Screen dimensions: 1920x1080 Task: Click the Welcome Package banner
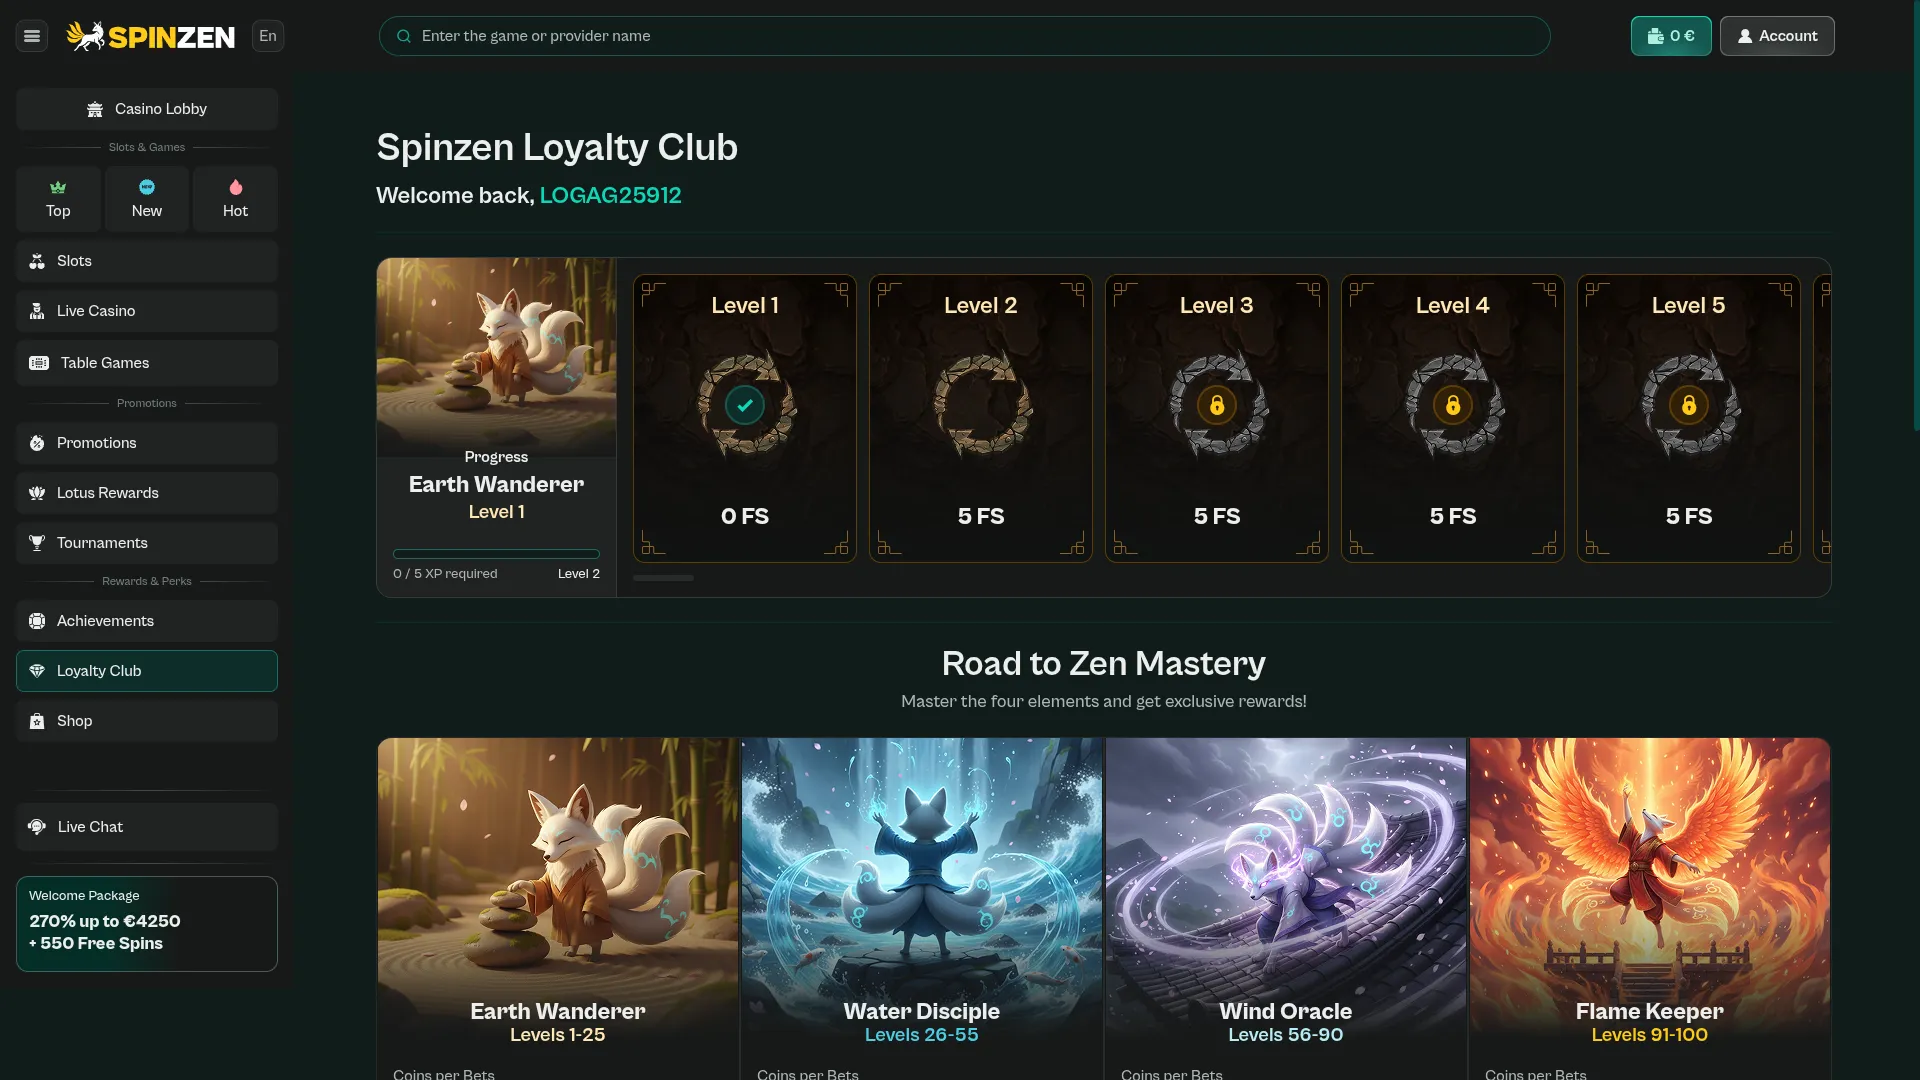[147, 923]
